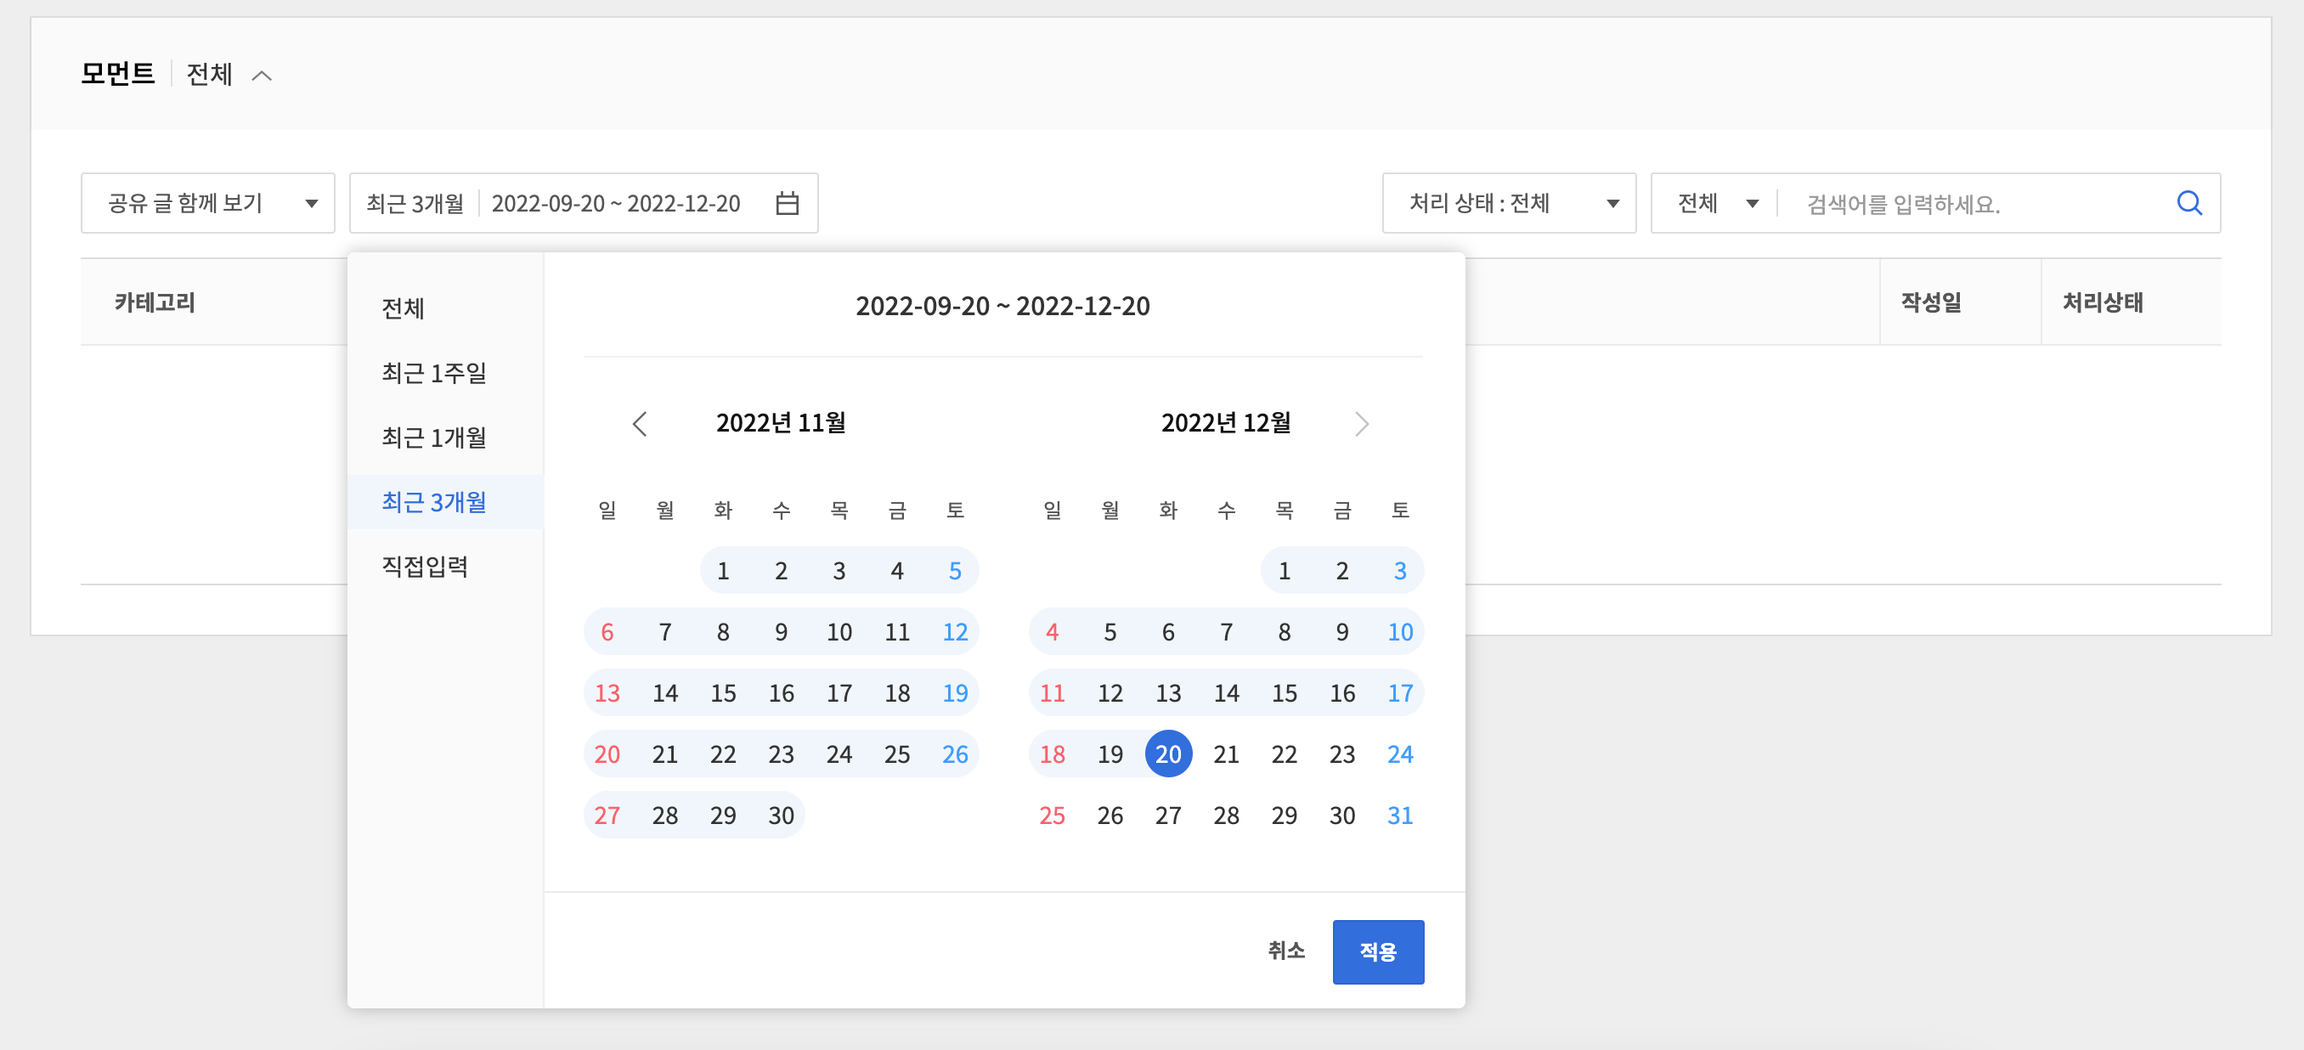Click the search magnifier icon

pos(2189,203)
